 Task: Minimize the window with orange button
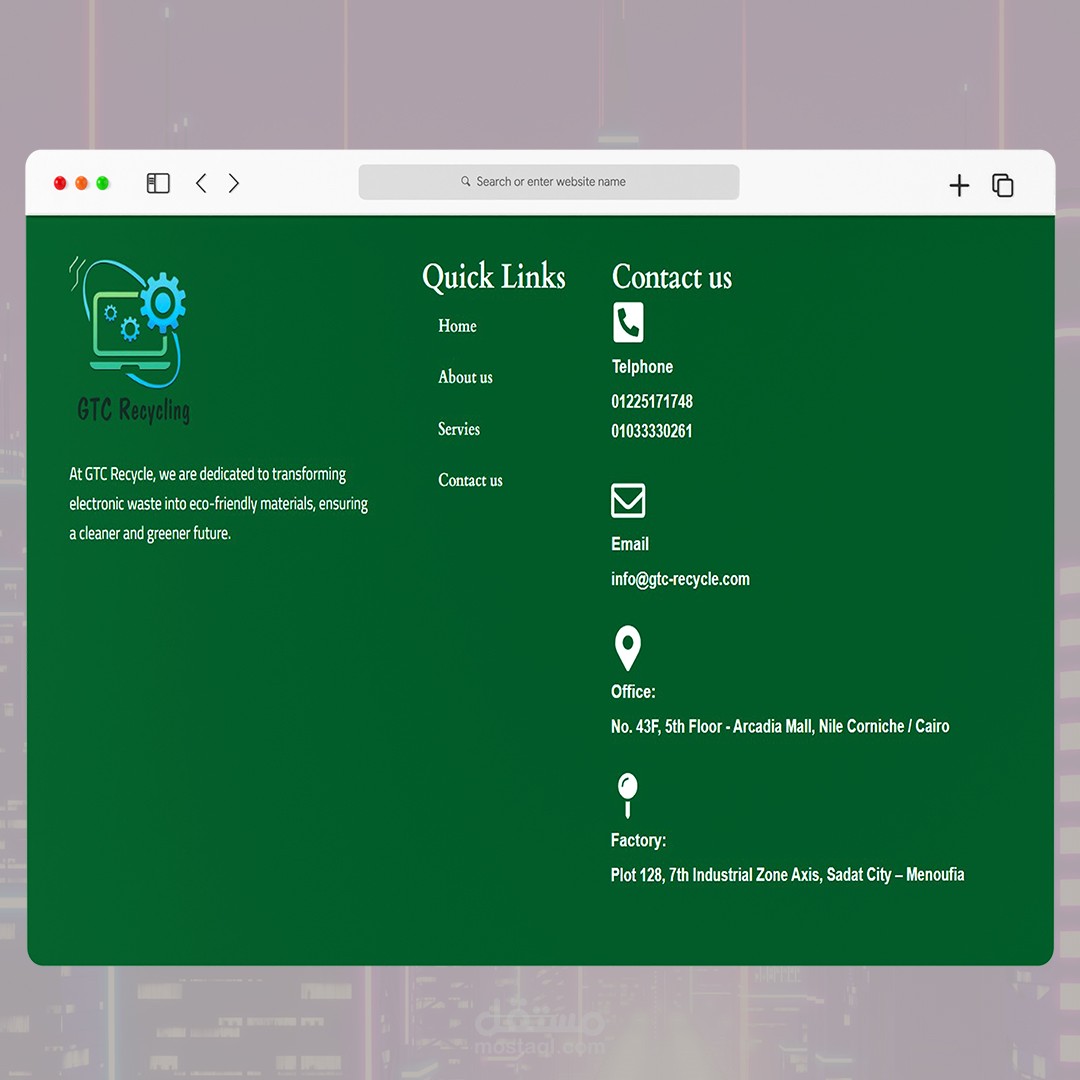click(x=81, y=183)
